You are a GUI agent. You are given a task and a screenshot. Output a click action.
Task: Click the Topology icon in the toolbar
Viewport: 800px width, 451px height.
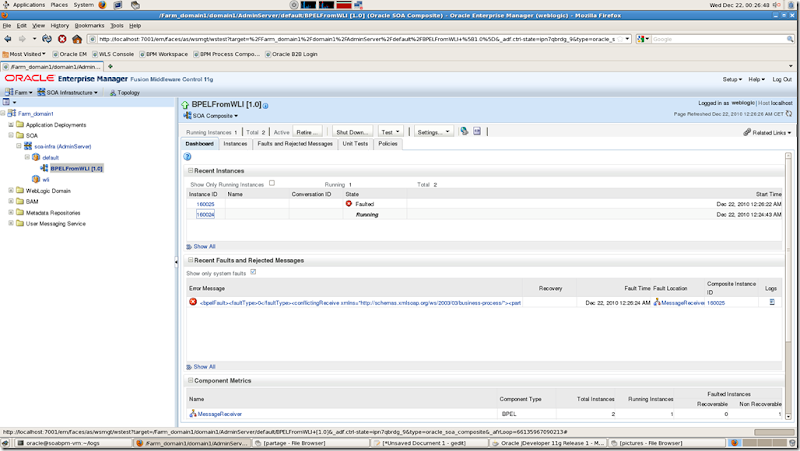coord(113,93)
